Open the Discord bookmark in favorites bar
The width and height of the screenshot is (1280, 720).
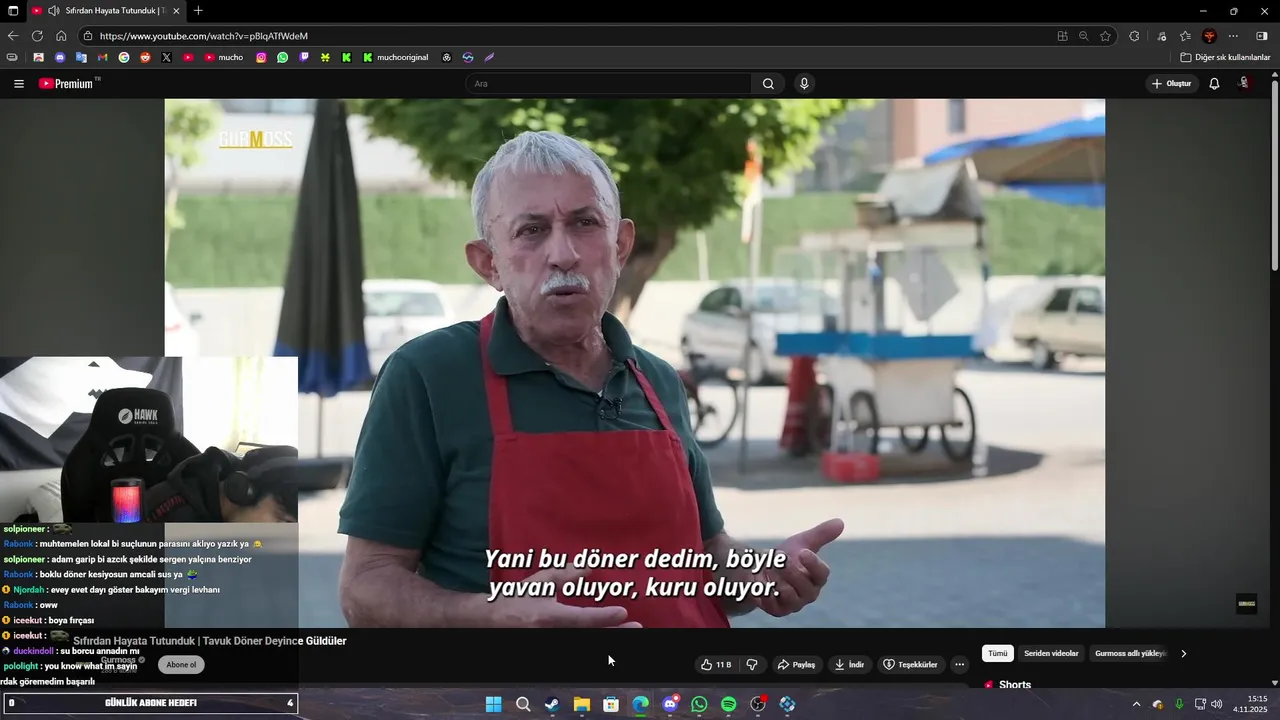point(60,58)
